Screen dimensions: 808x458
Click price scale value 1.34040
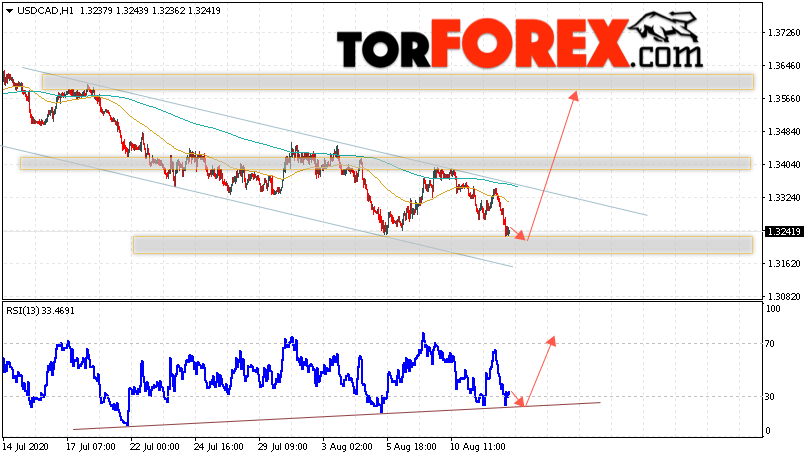(784, 164)
